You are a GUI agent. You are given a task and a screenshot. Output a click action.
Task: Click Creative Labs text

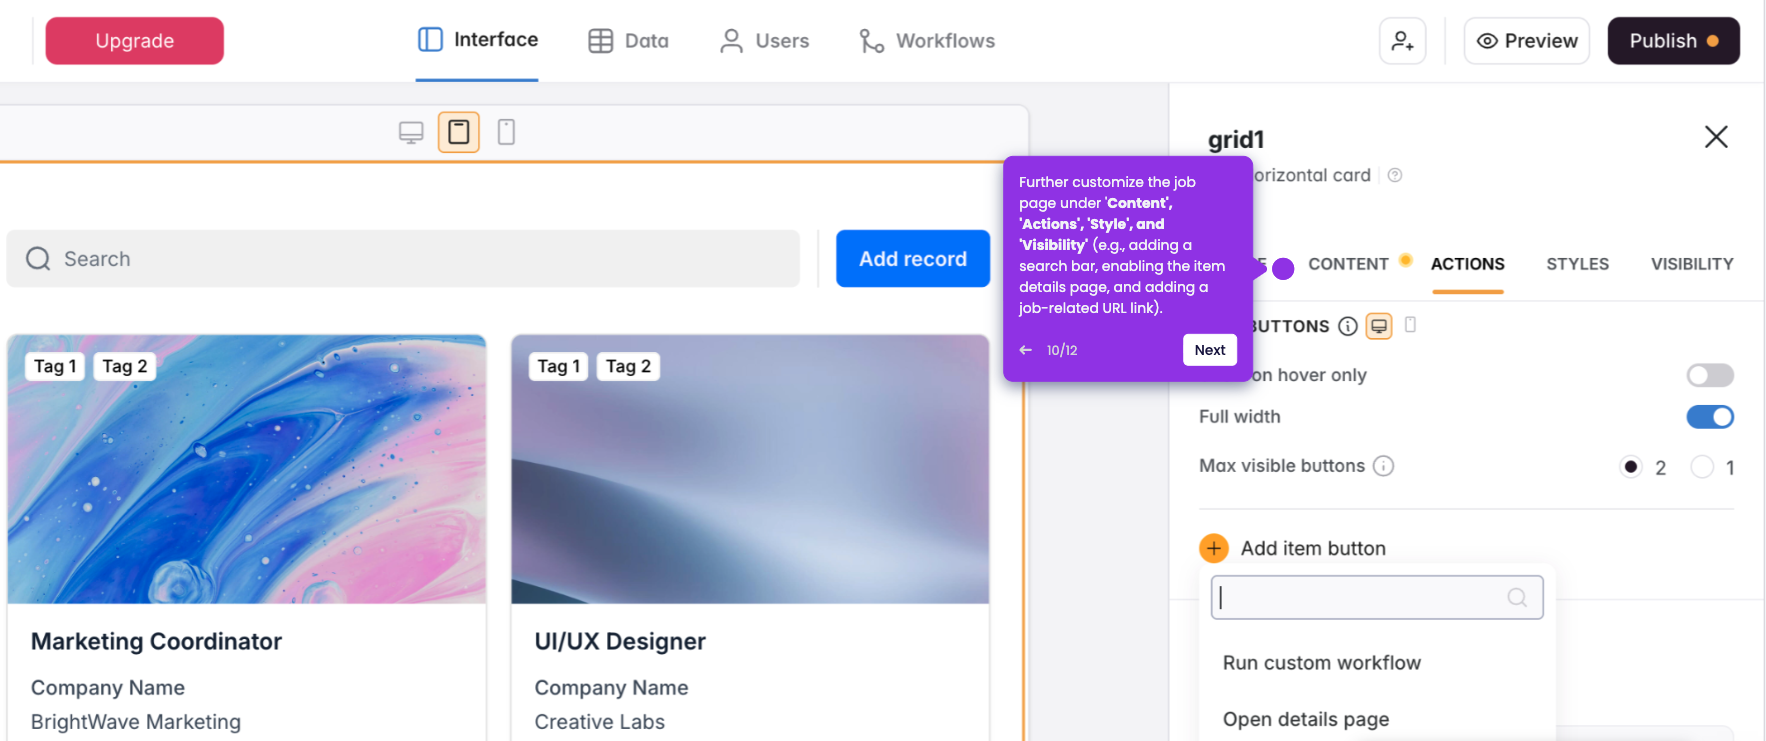point(600,722)
